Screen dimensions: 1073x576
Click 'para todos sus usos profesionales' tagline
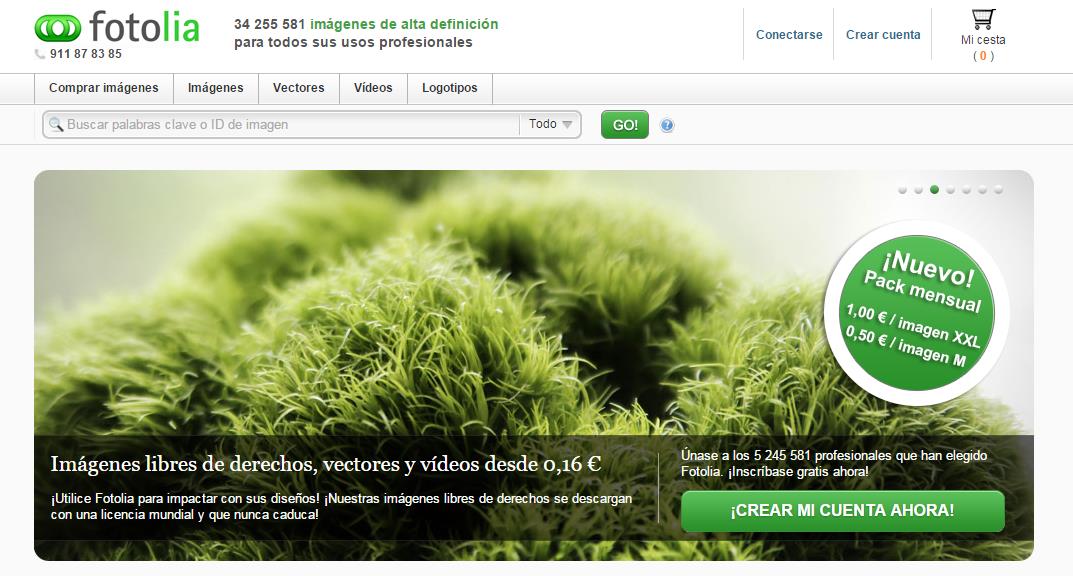coord(353,42)
